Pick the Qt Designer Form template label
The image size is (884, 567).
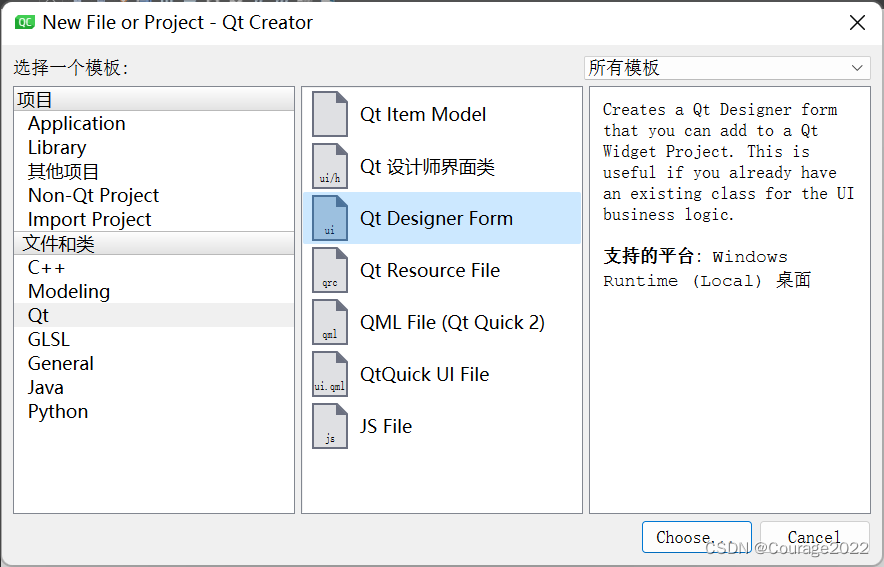point(436,218)
